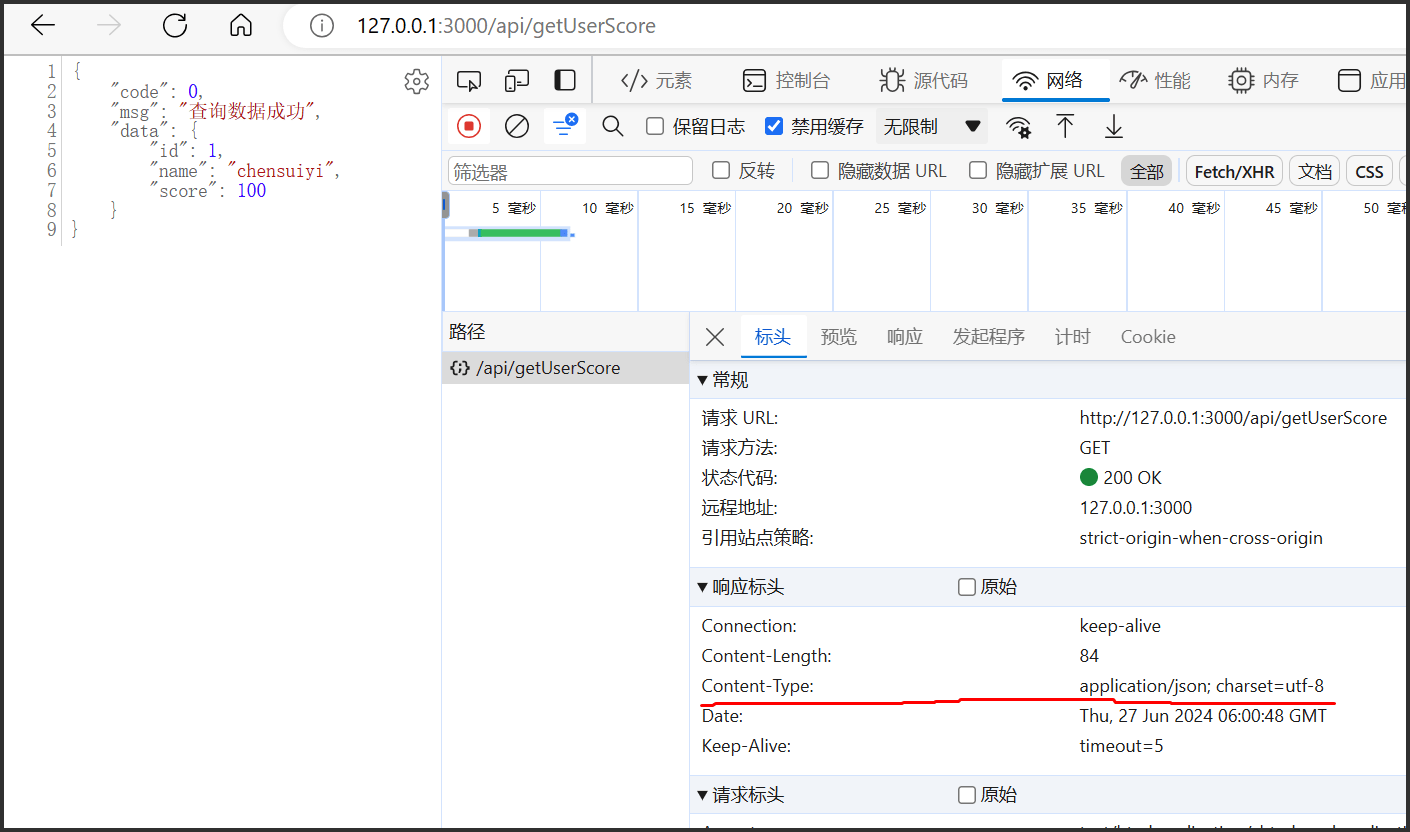1410x832 pixels.
Task: Uncheck the 禁用缓存 checkbox
Action: pyautogui.click(x=774, y=126)
